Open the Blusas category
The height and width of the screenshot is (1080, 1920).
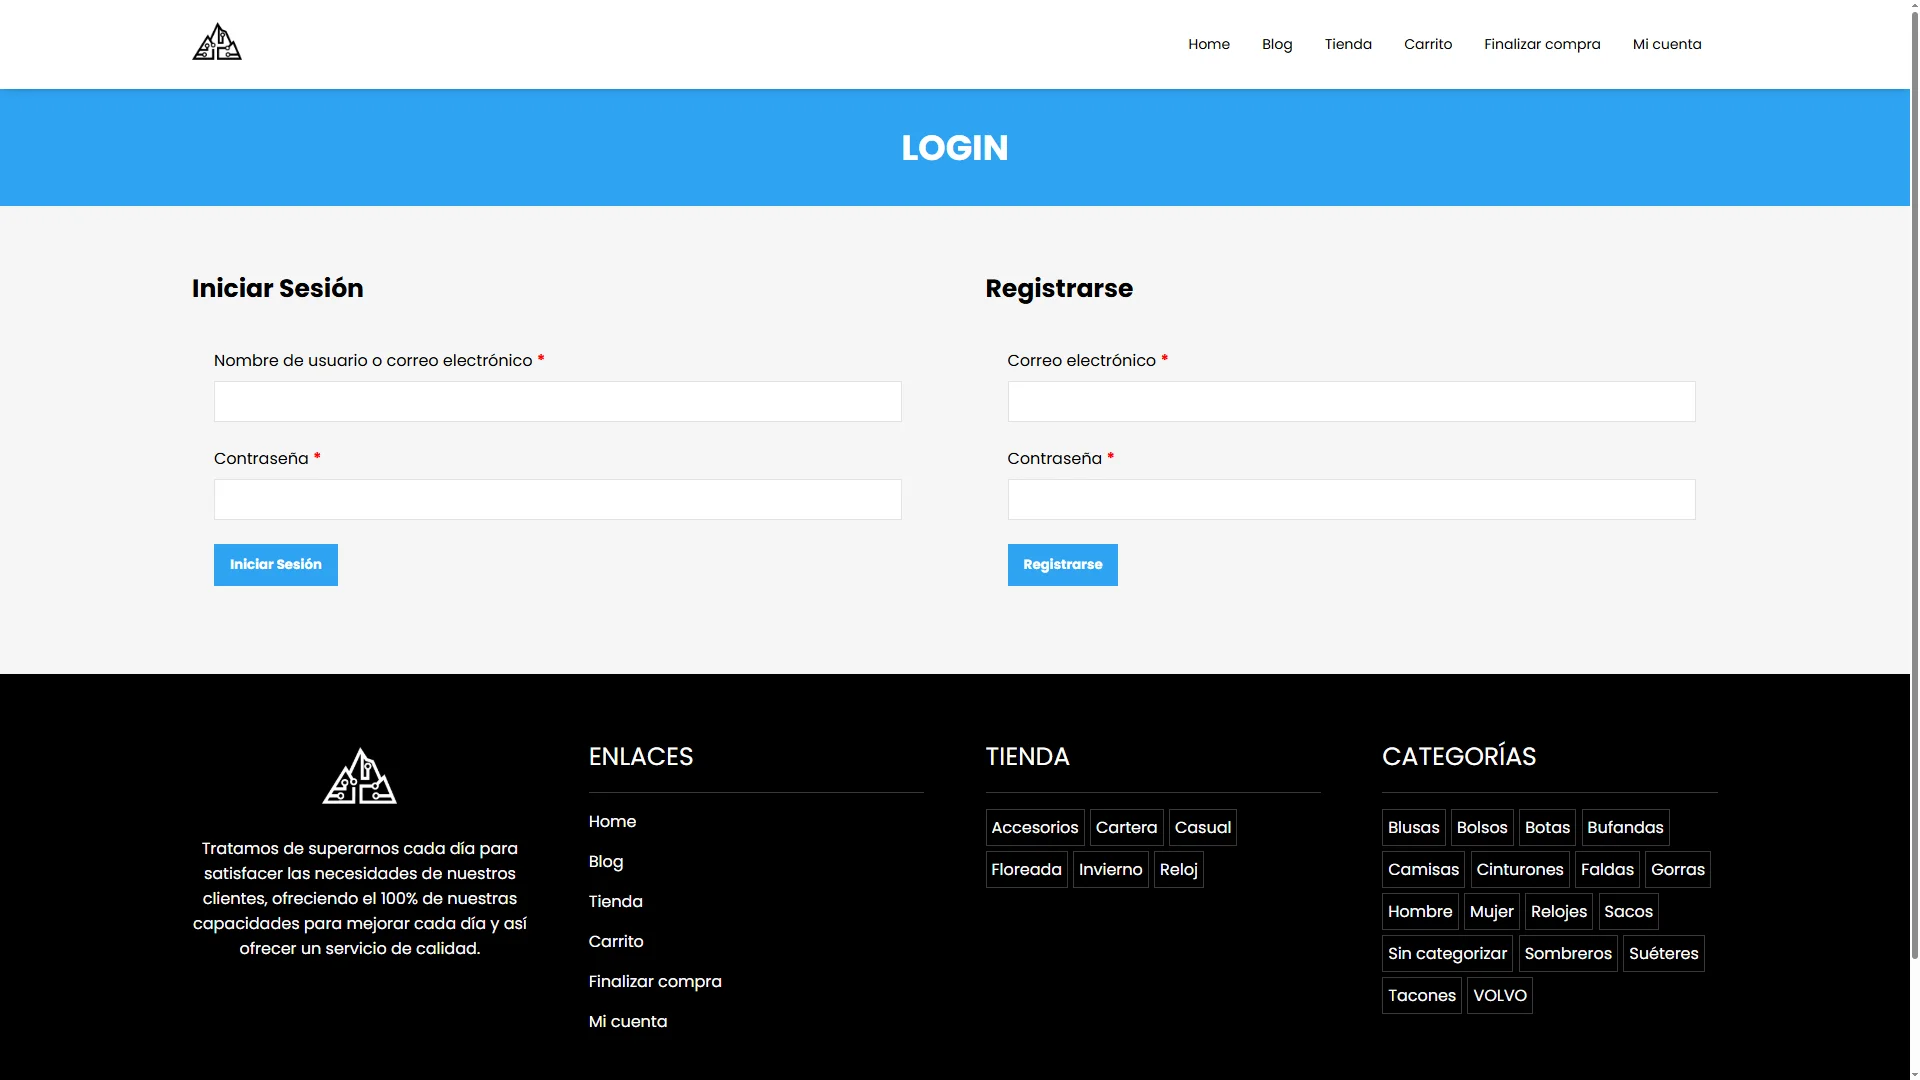click(1413, 827)
